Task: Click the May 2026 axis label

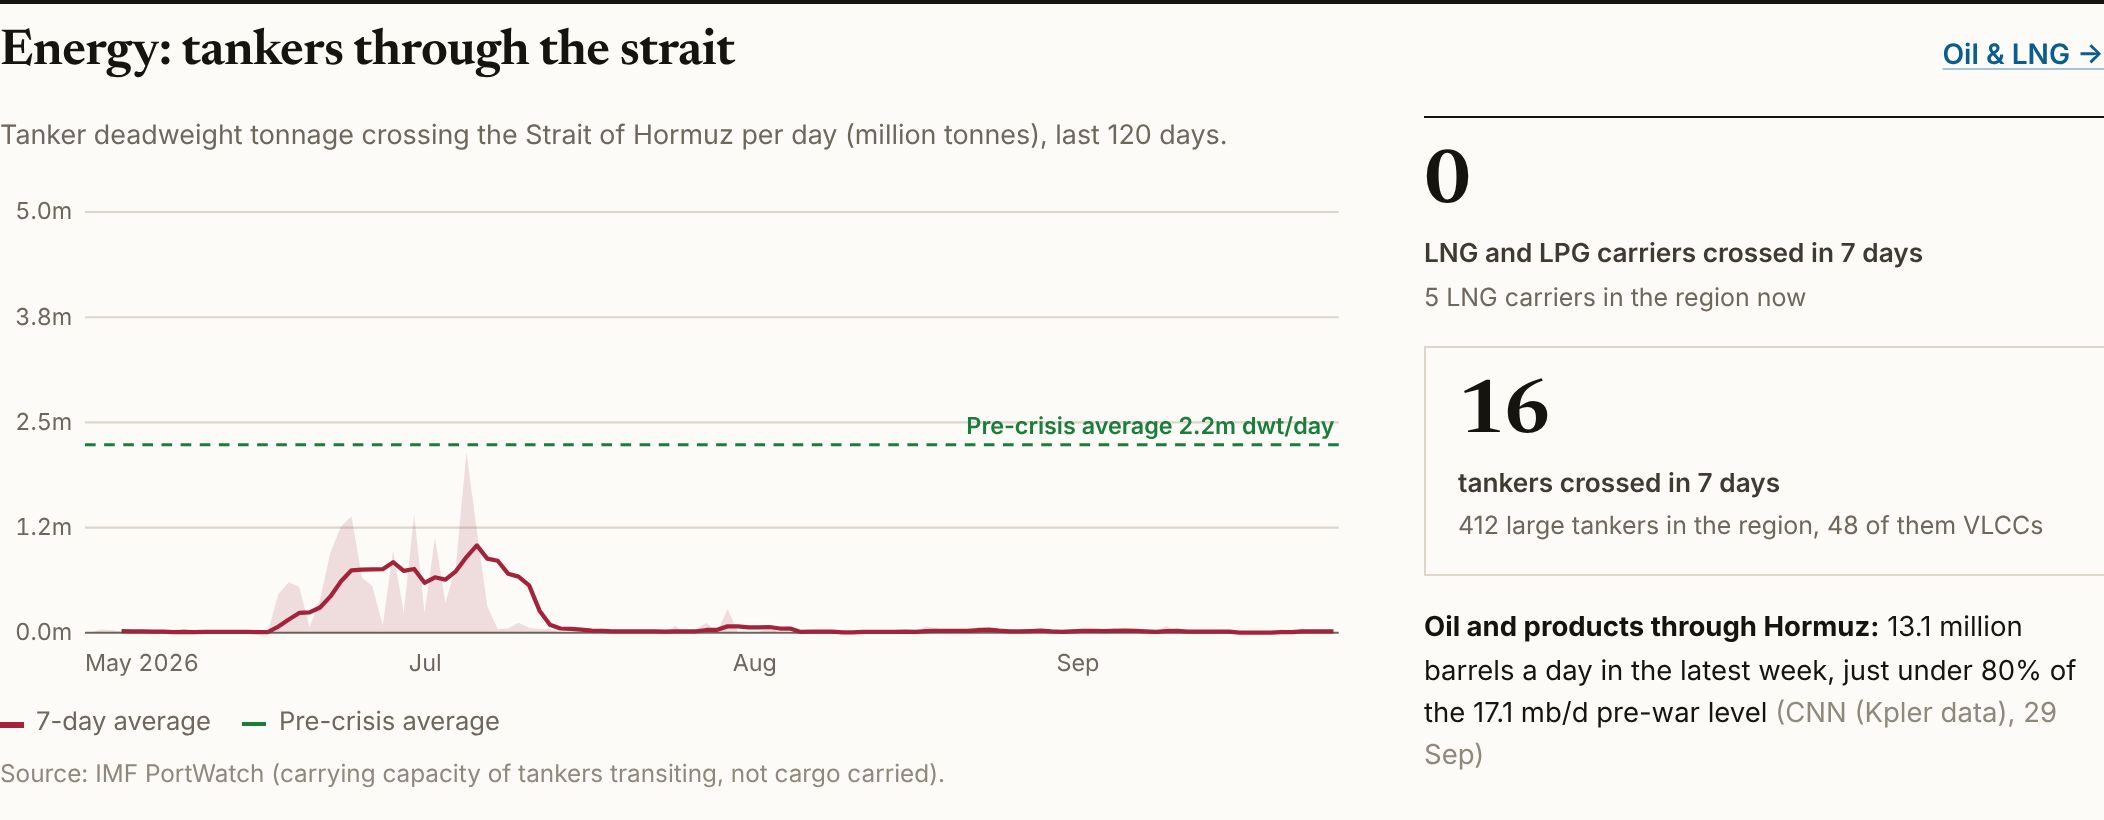Action: 142,663
